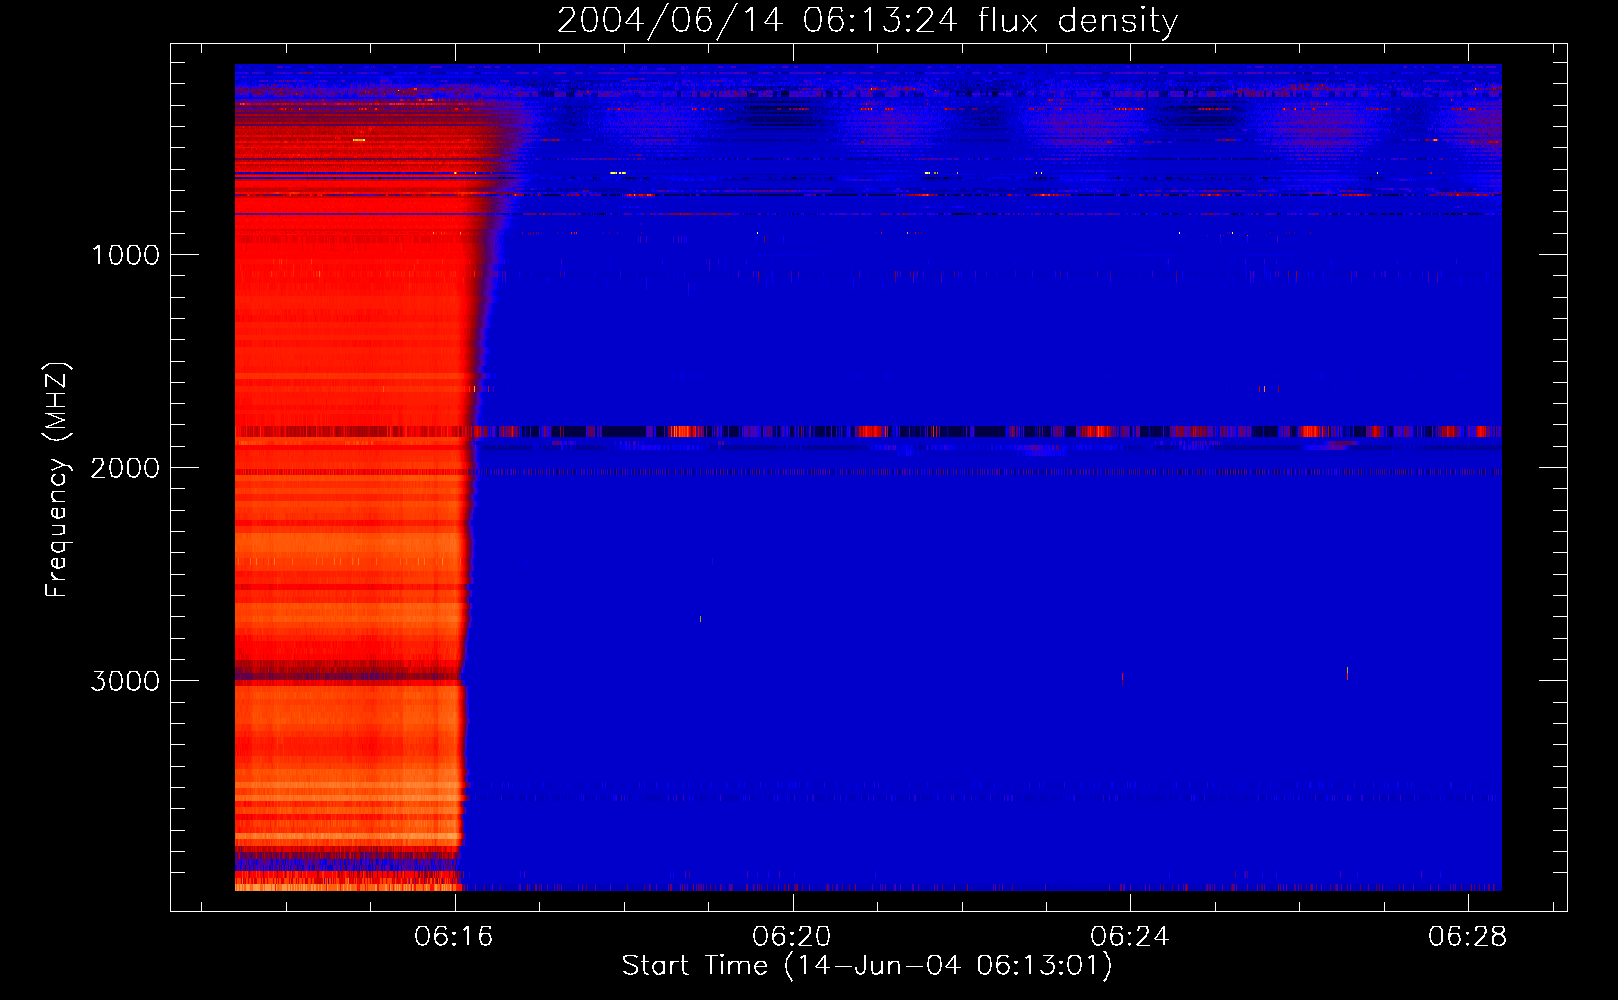The image size is (1618, 1000).
Task: Click the 06:24 time axis label
Action: pos(1130,937)
